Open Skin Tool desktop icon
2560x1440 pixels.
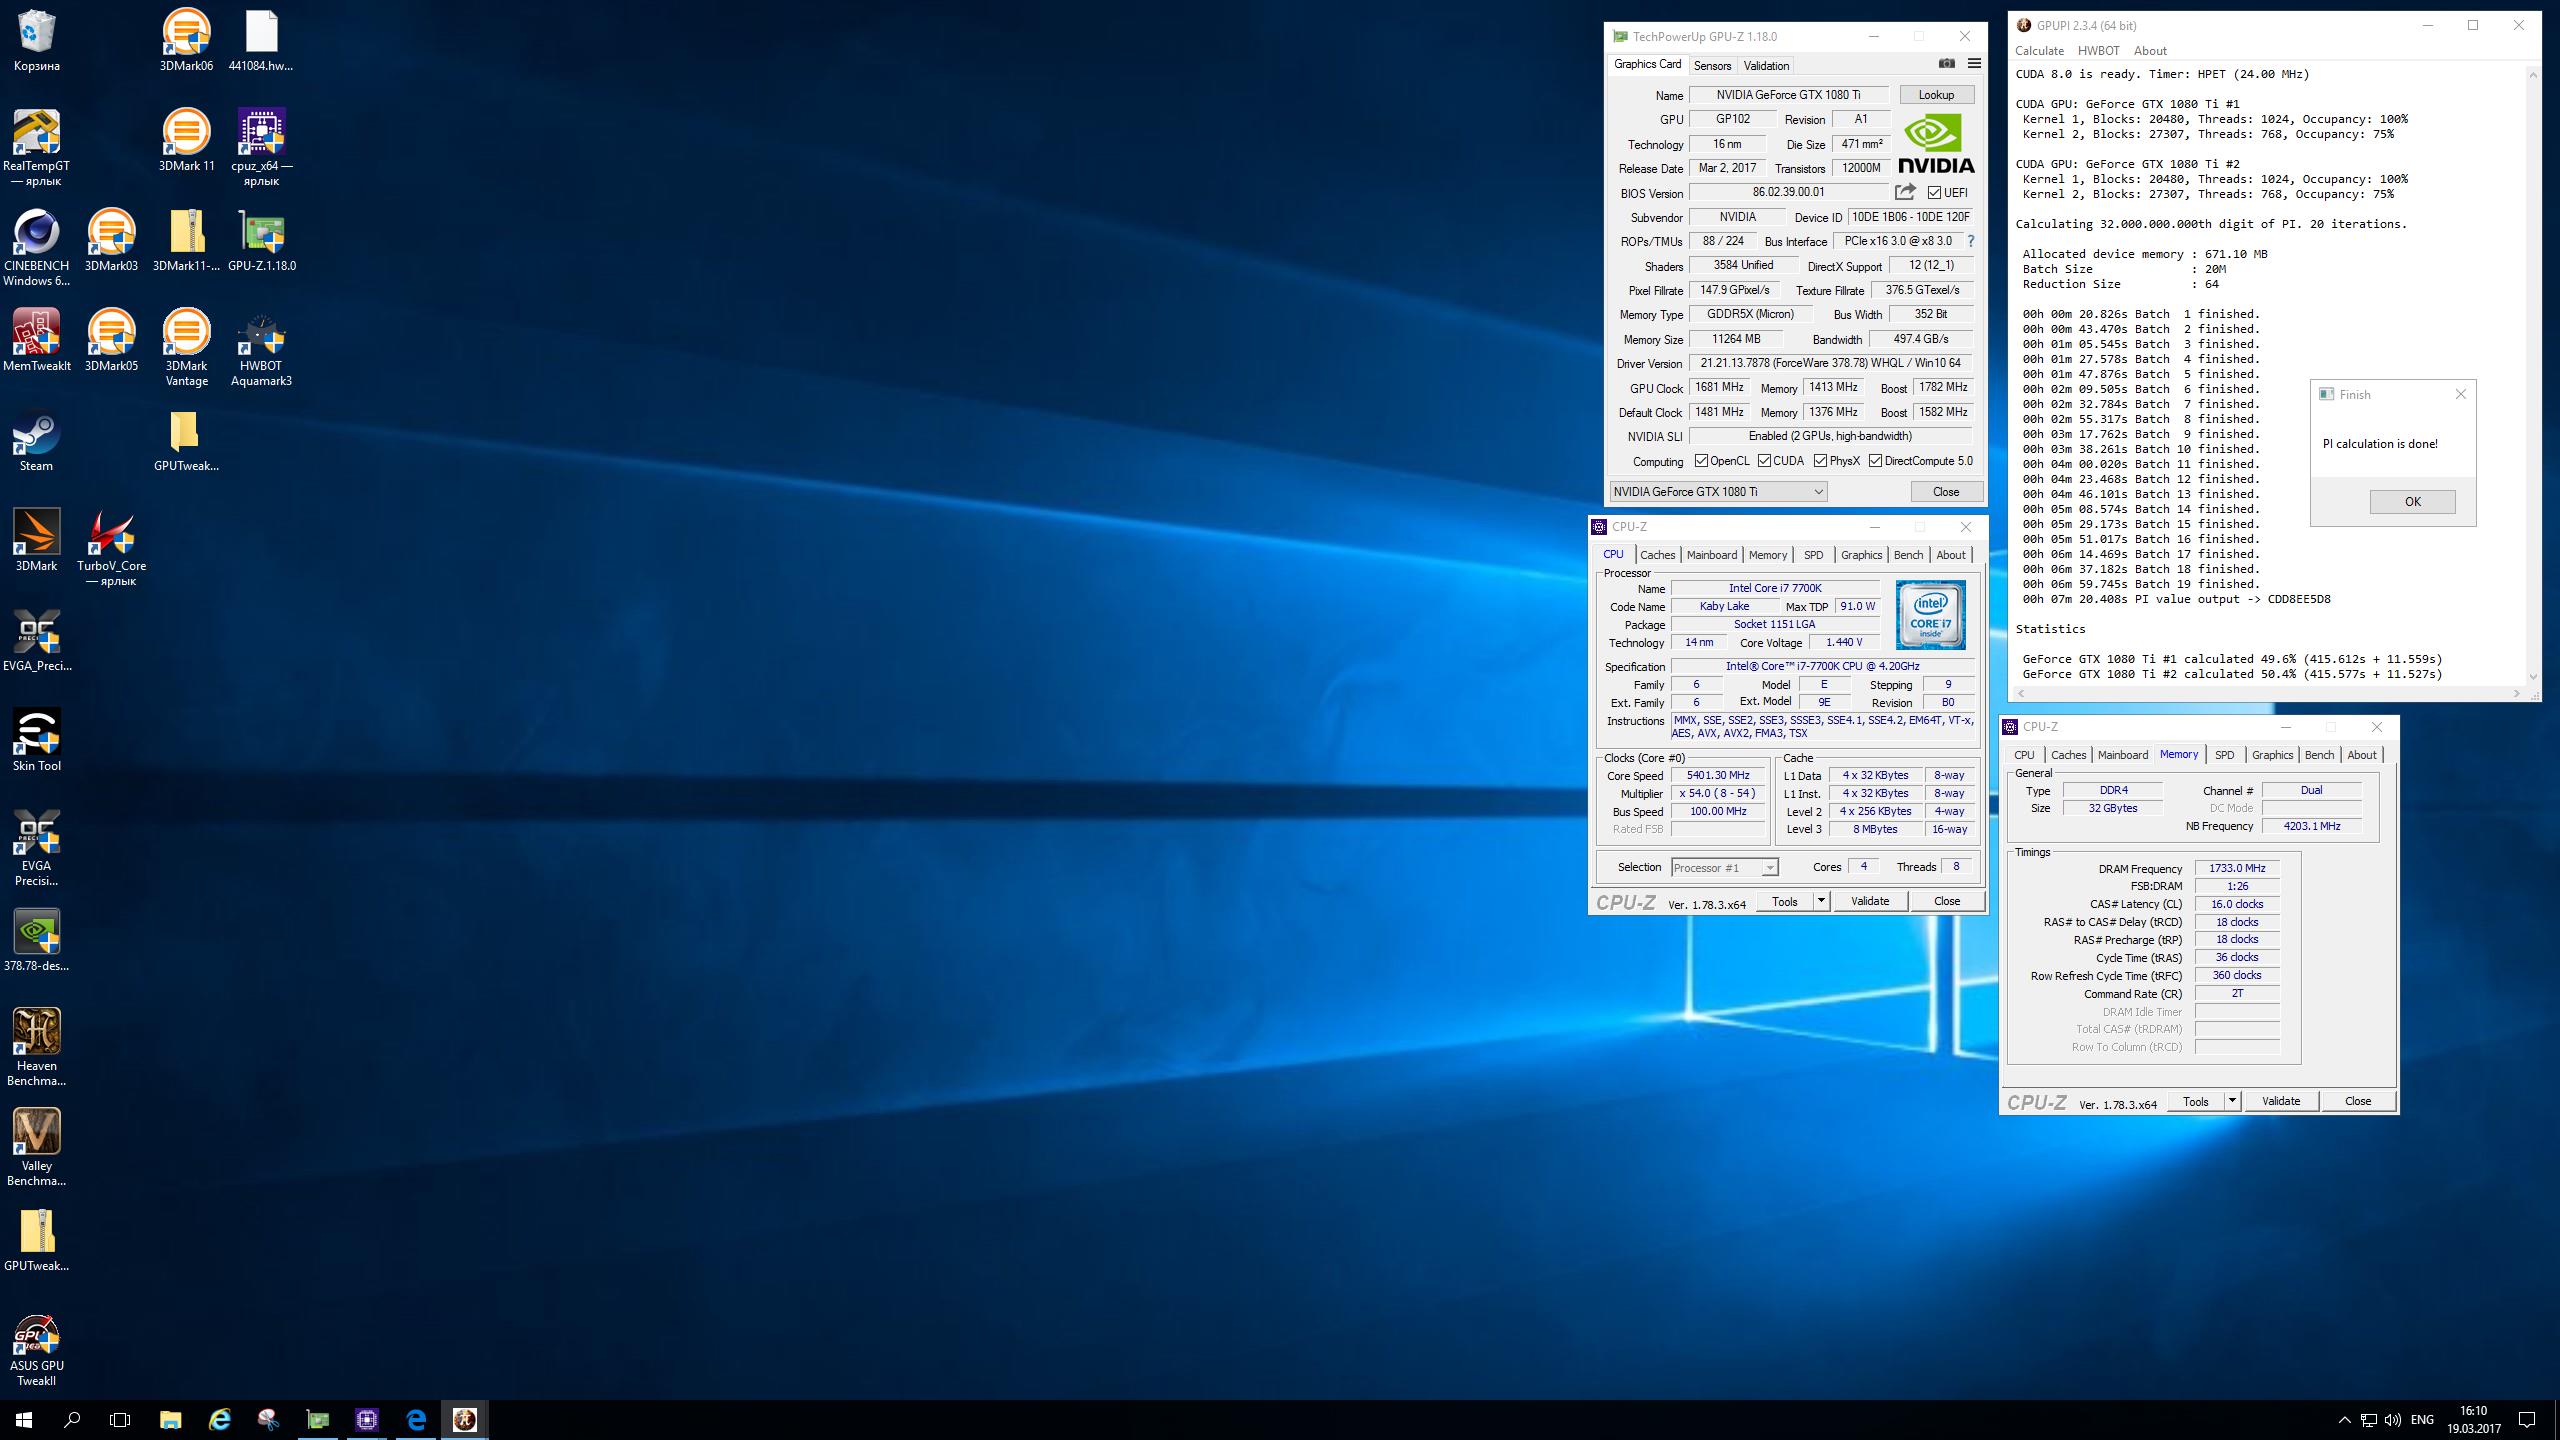(37, 741)
